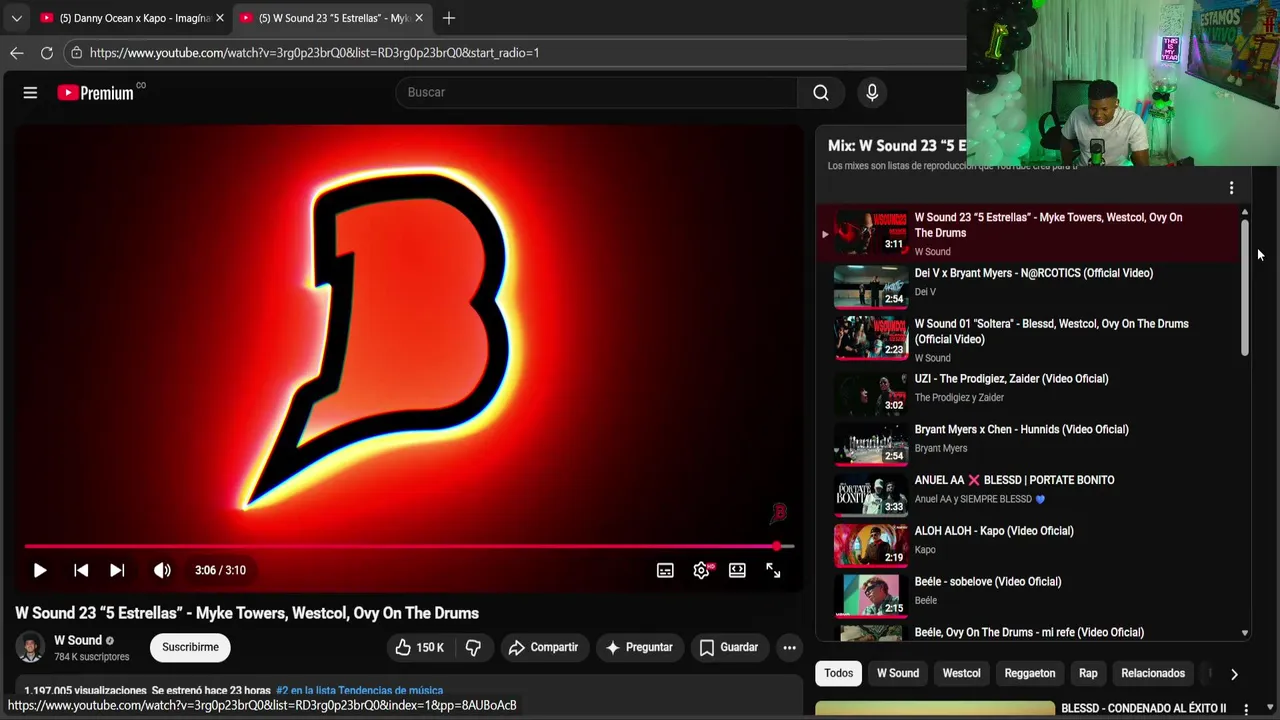Subscribe with Suscribirme button
This screenshot has width=1280, height=720.
190,647
